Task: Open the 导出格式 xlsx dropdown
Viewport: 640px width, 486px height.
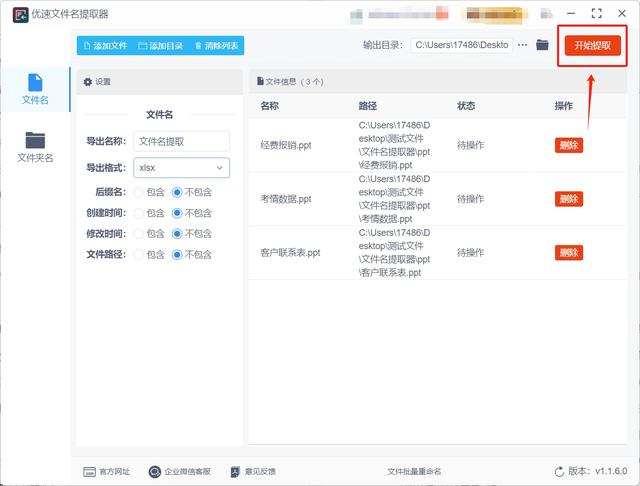Action: click(x=182, y=168)
